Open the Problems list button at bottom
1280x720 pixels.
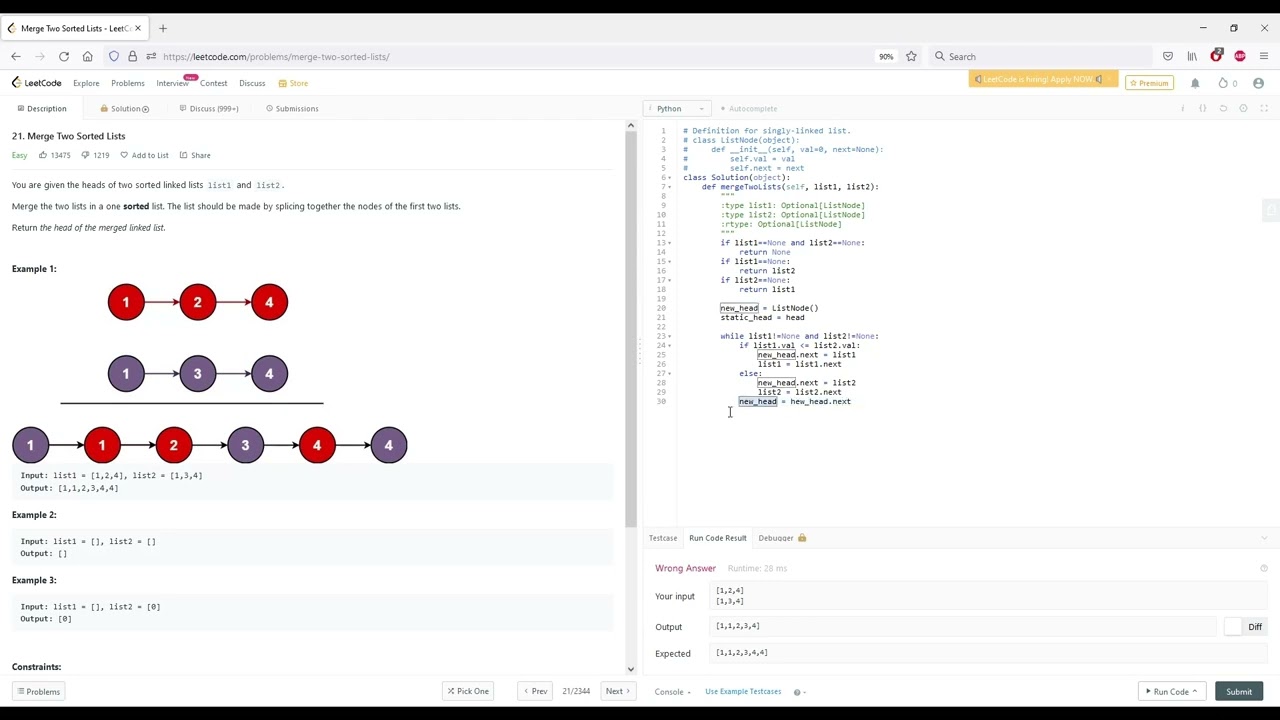click(38, 692)
